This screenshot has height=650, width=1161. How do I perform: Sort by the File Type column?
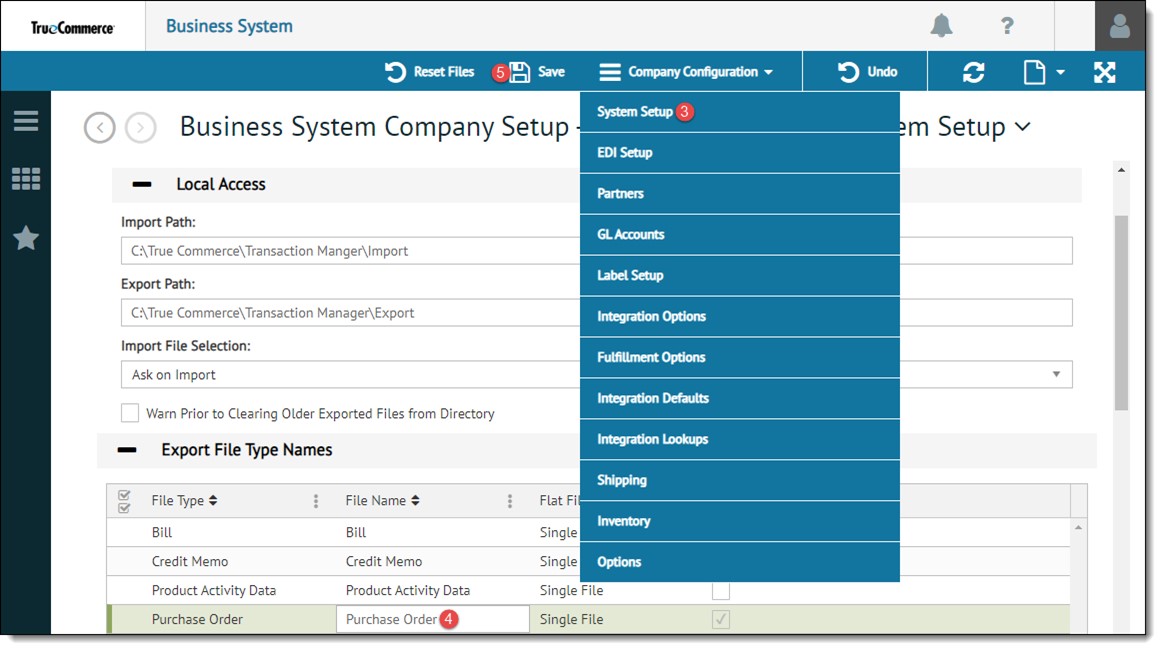coord(184,500)
